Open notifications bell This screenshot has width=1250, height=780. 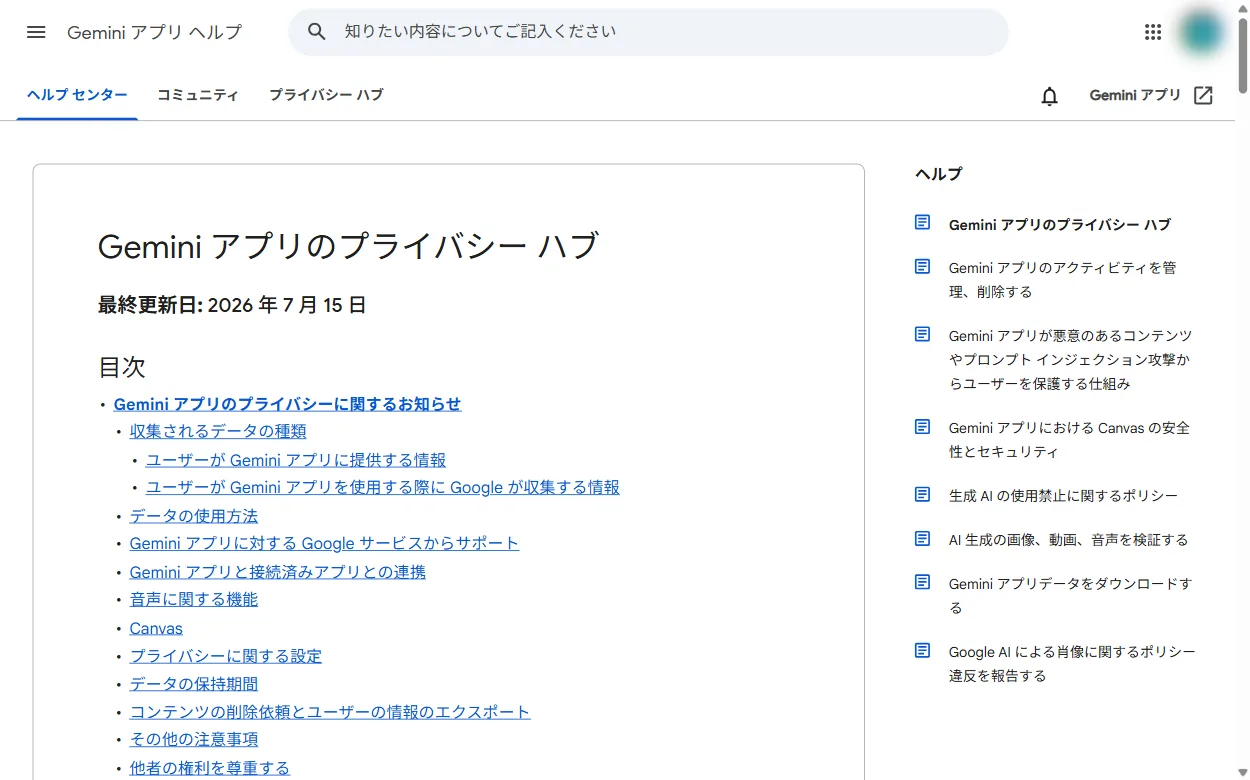coord(1049,96)
